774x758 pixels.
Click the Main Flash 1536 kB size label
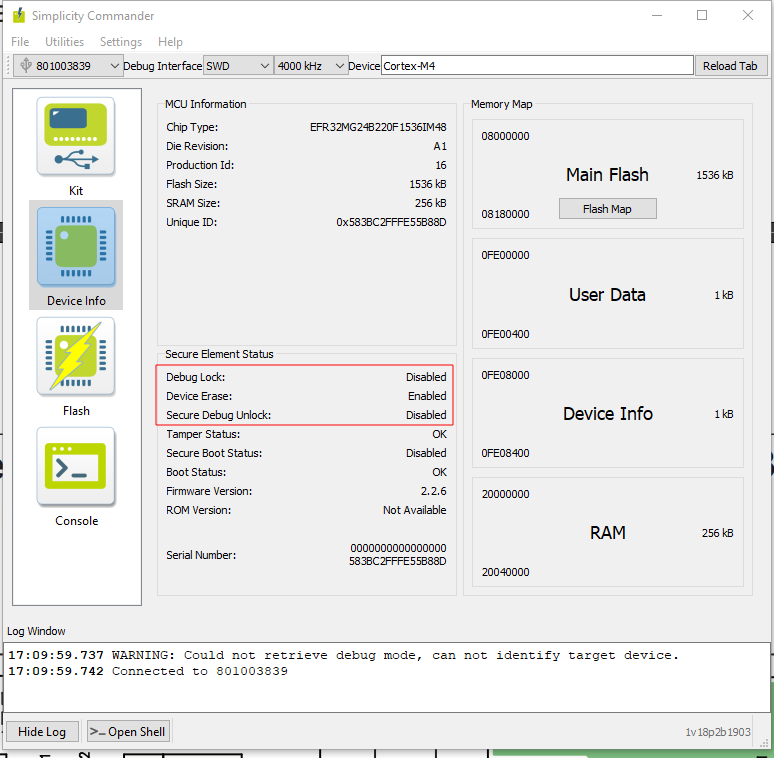[715, 175]
